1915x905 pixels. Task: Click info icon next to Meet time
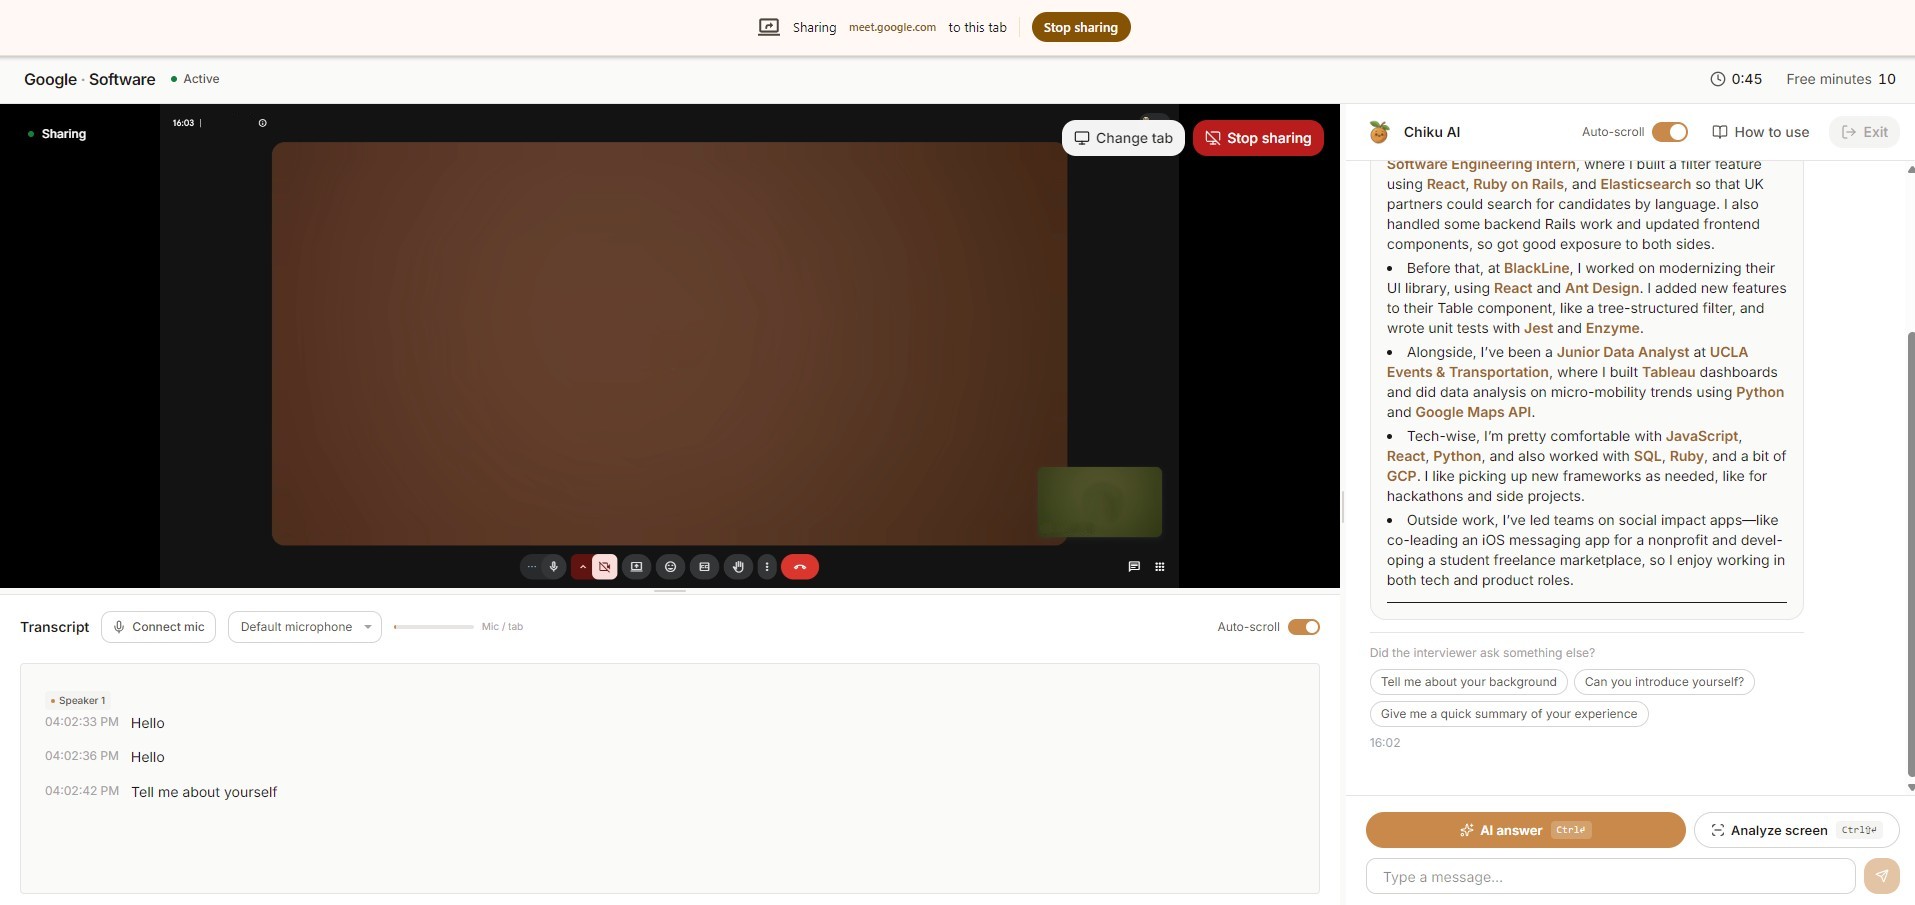click(263, 123)
